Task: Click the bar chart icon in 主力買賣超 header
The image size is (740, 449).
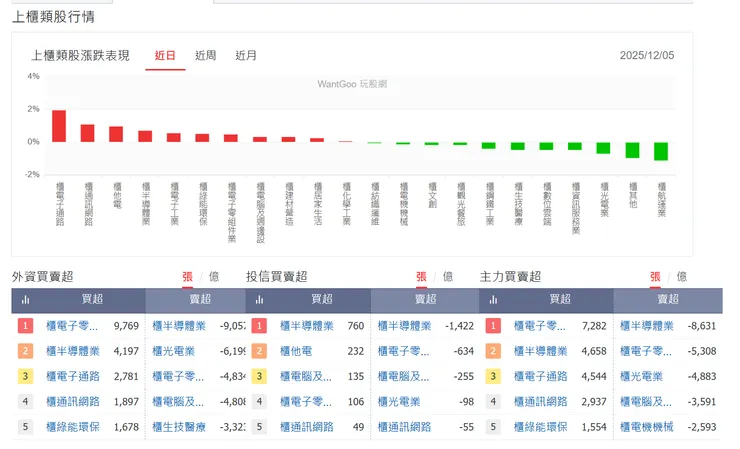Action: coord(493,300)
